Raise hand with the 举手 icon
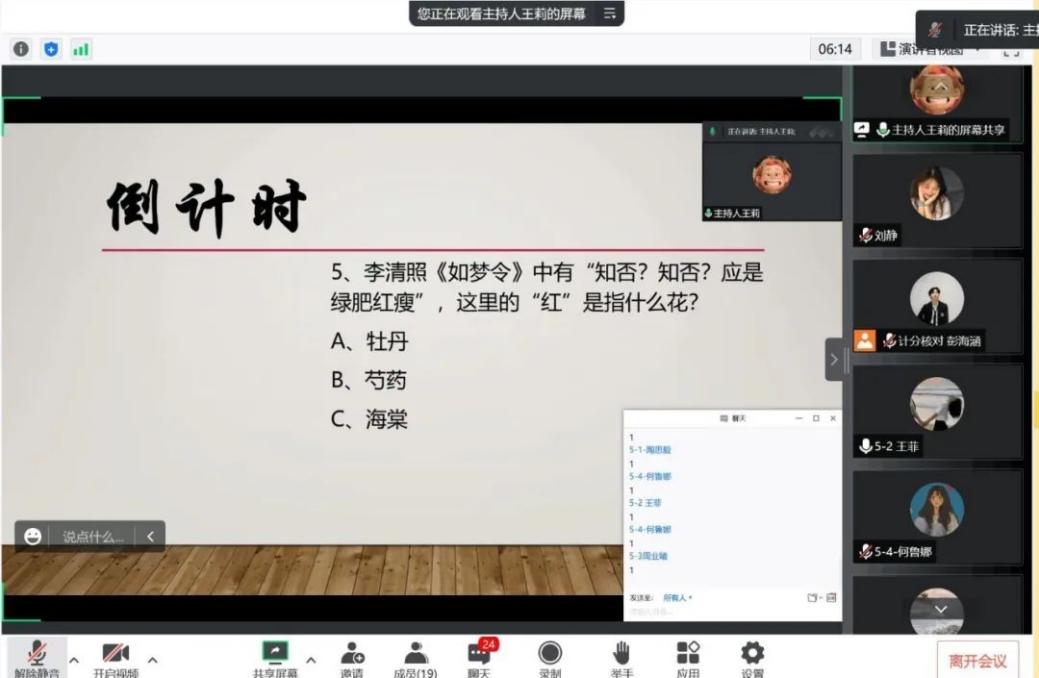The height and width of the screenshot is (678, 1039). [x=621, y=657]
